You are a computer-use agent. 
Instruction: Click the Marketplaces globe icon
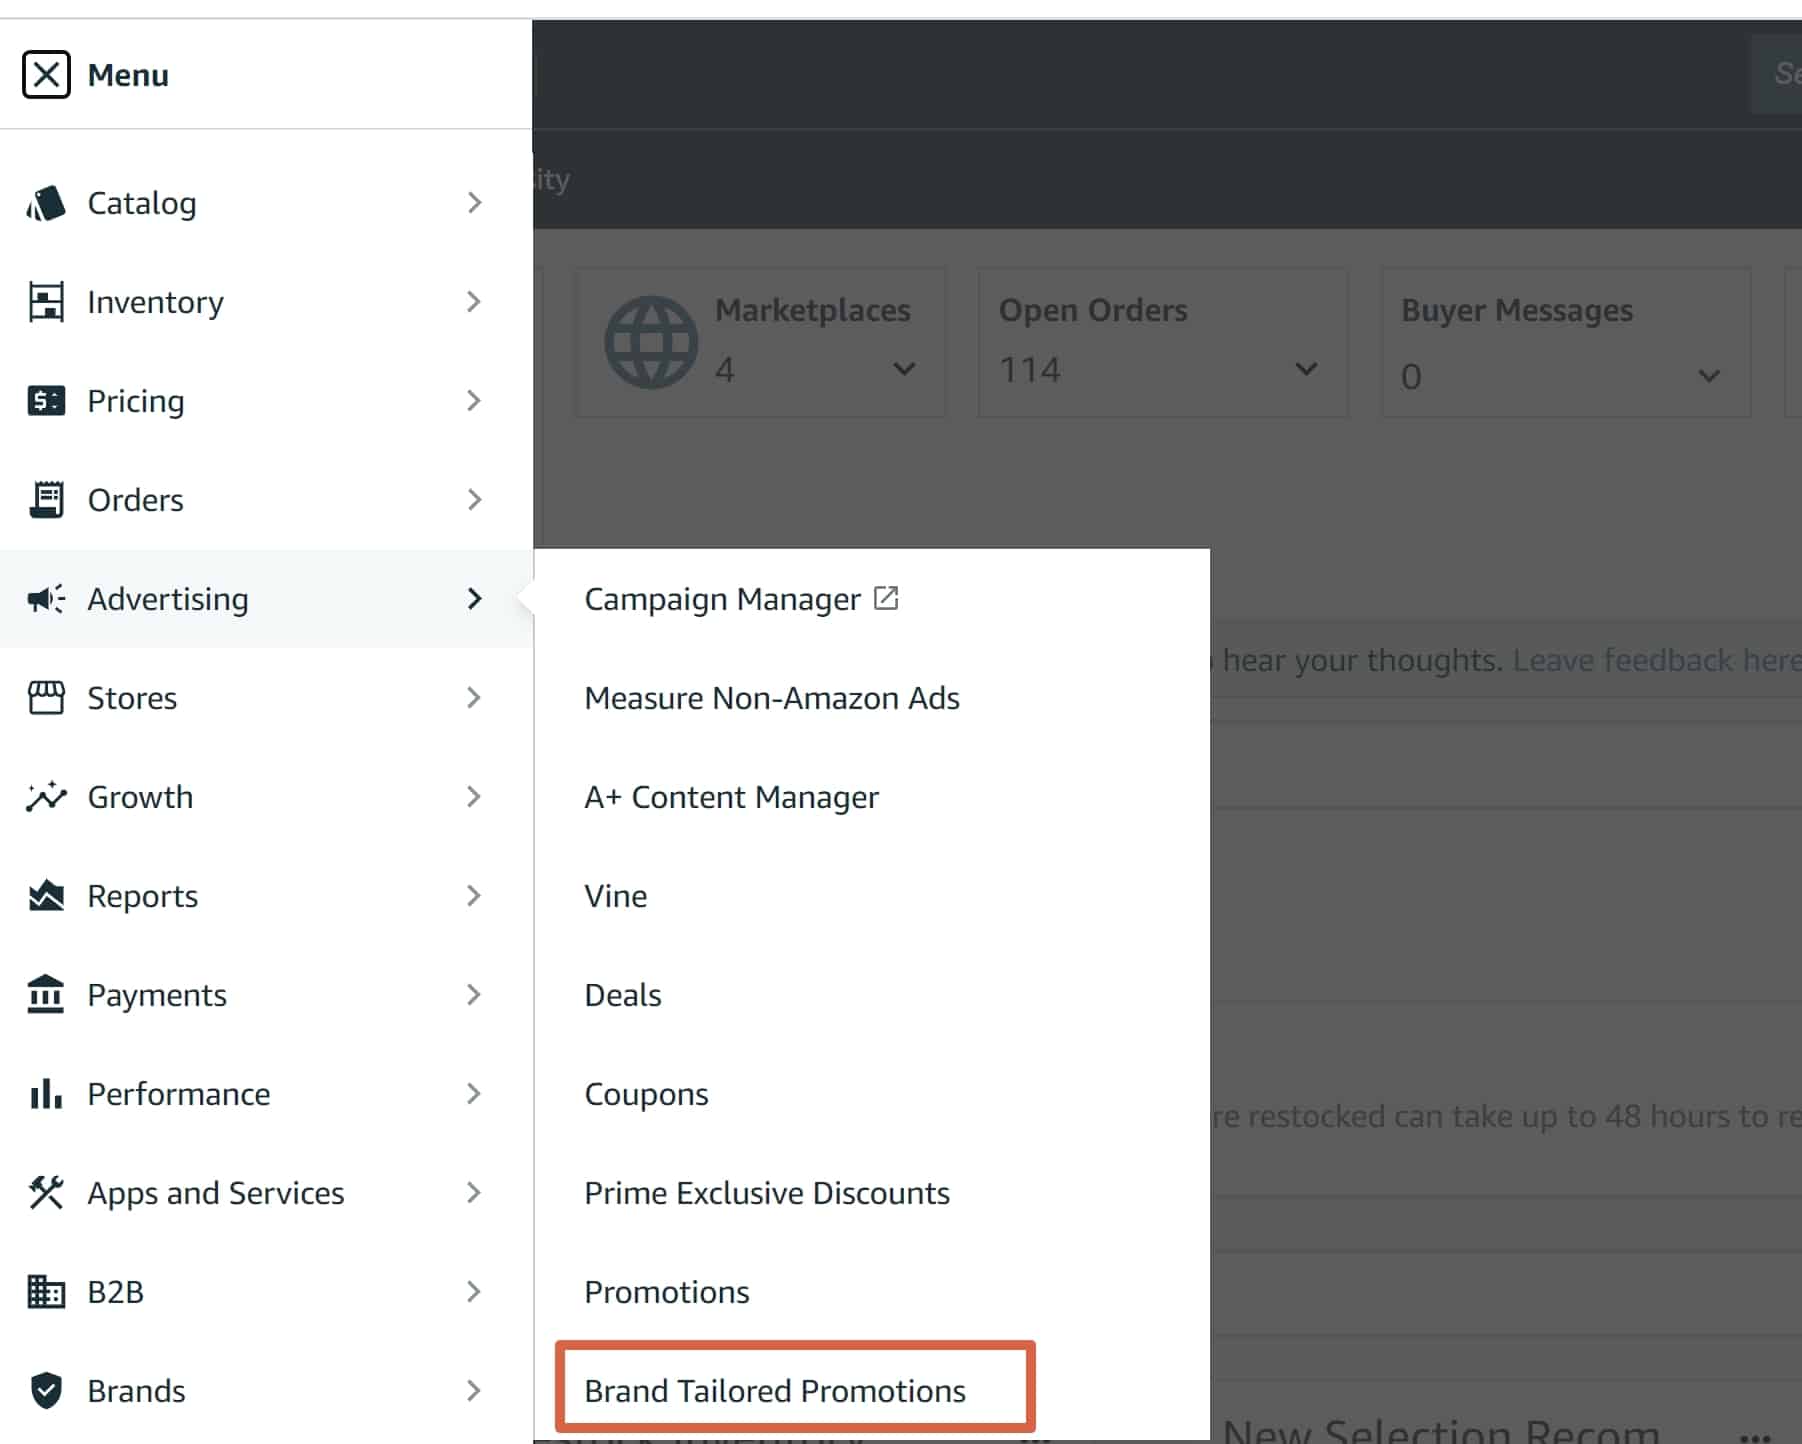point(651,342)
